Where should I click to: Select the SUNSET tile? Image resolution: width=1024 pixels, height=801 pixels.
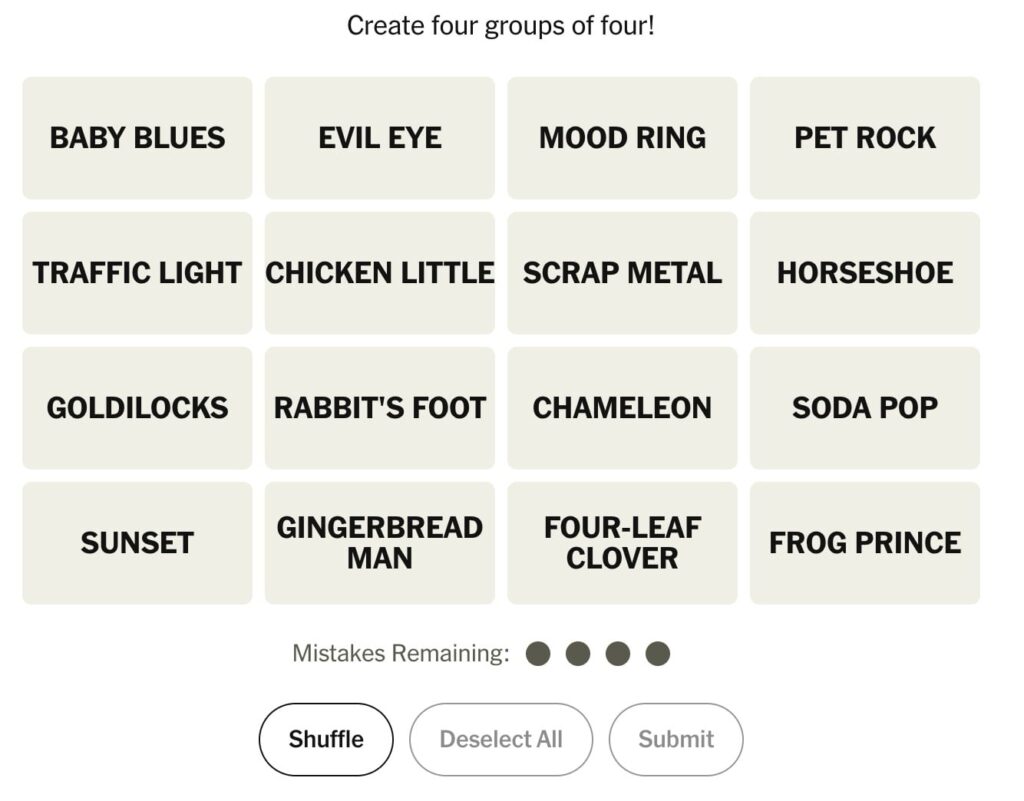click(x=137, y=543)
